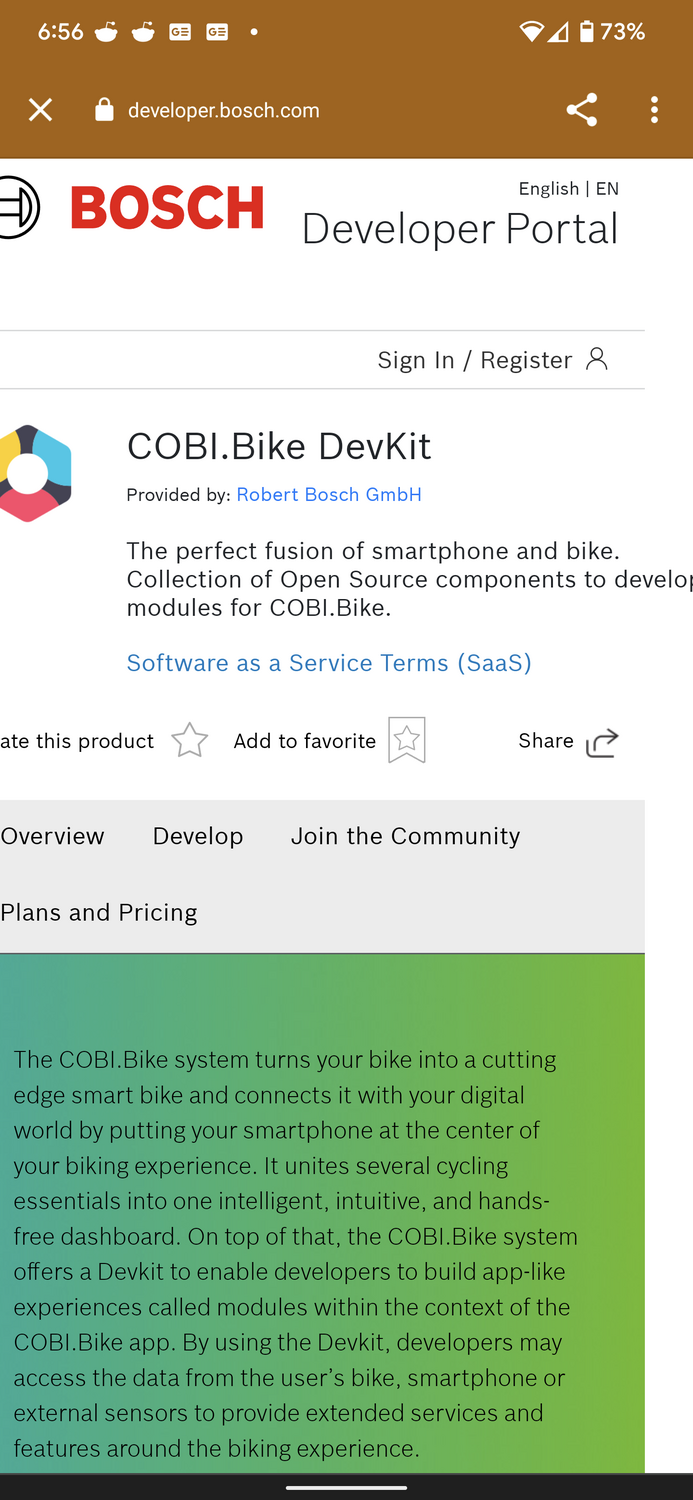Select the Plans and Pricing tab
693x1500 pixels.
[99, 912]
